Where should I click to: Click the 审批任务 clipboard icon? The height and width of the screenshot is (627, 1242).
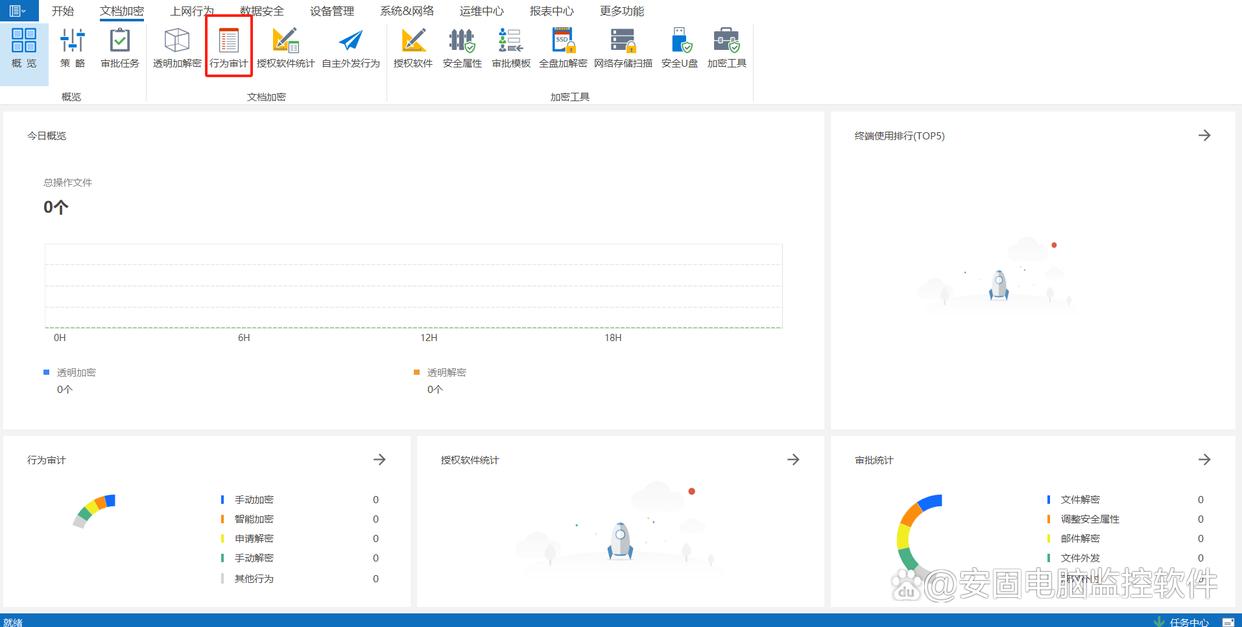[x=120, y=47]
